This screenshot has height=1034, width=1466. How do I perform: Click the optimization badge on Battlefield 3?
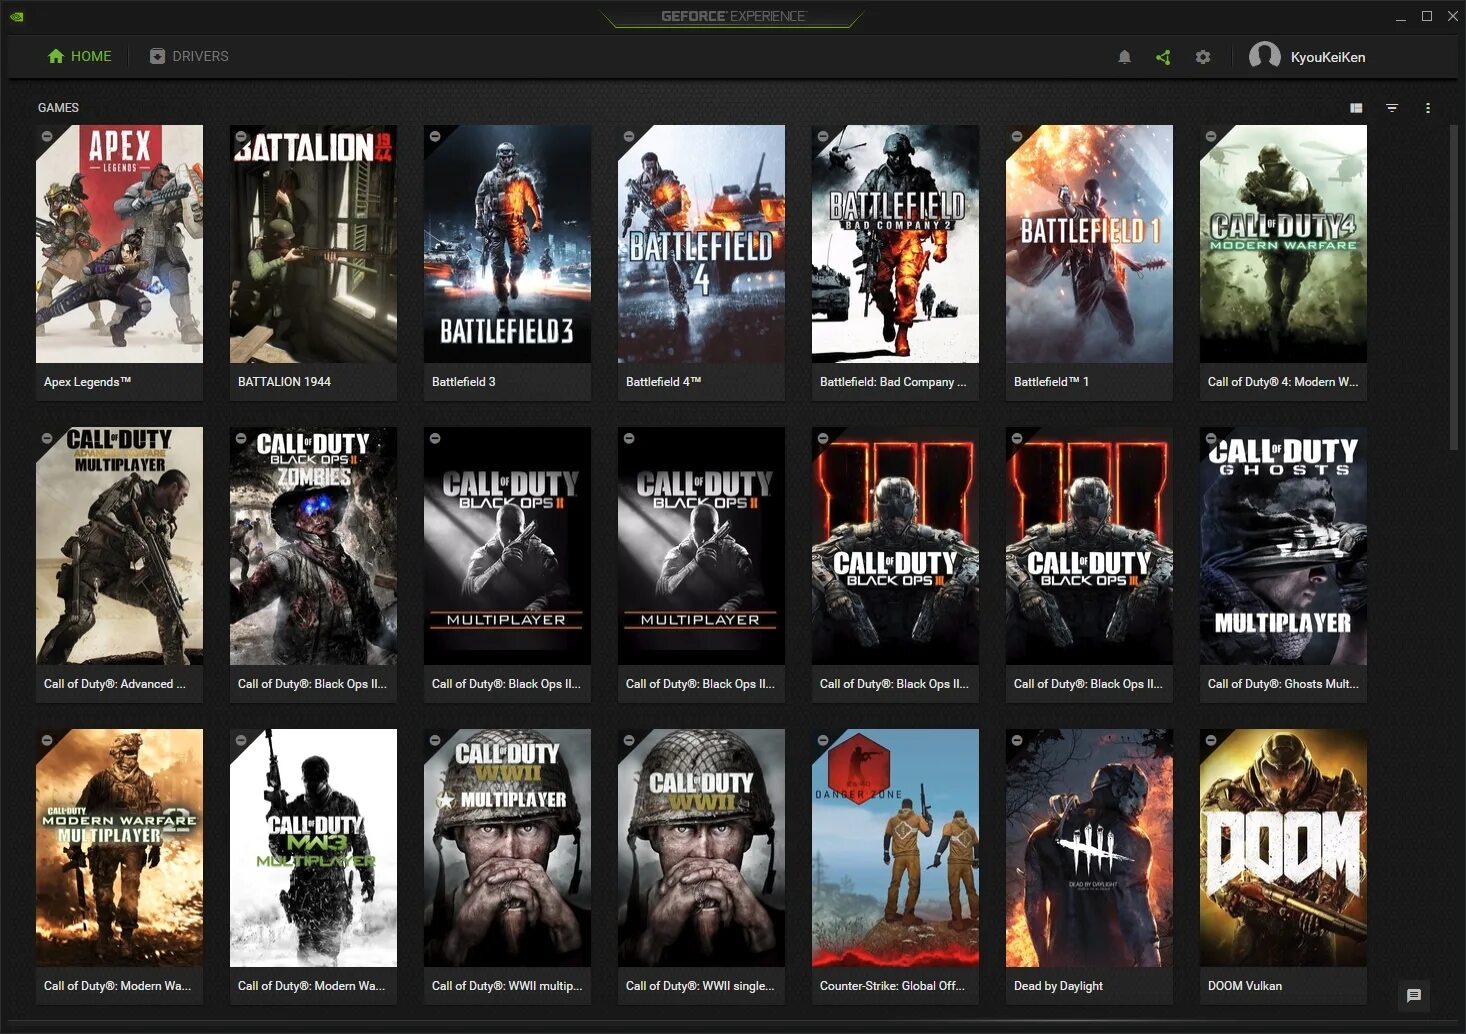[435, 136]
